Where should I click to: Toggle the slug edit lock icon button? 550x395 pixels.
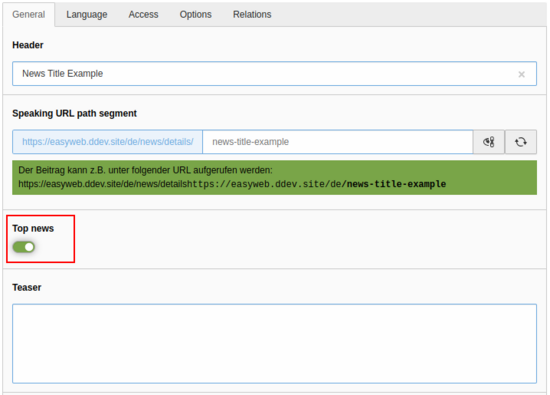tap(489, 142)
